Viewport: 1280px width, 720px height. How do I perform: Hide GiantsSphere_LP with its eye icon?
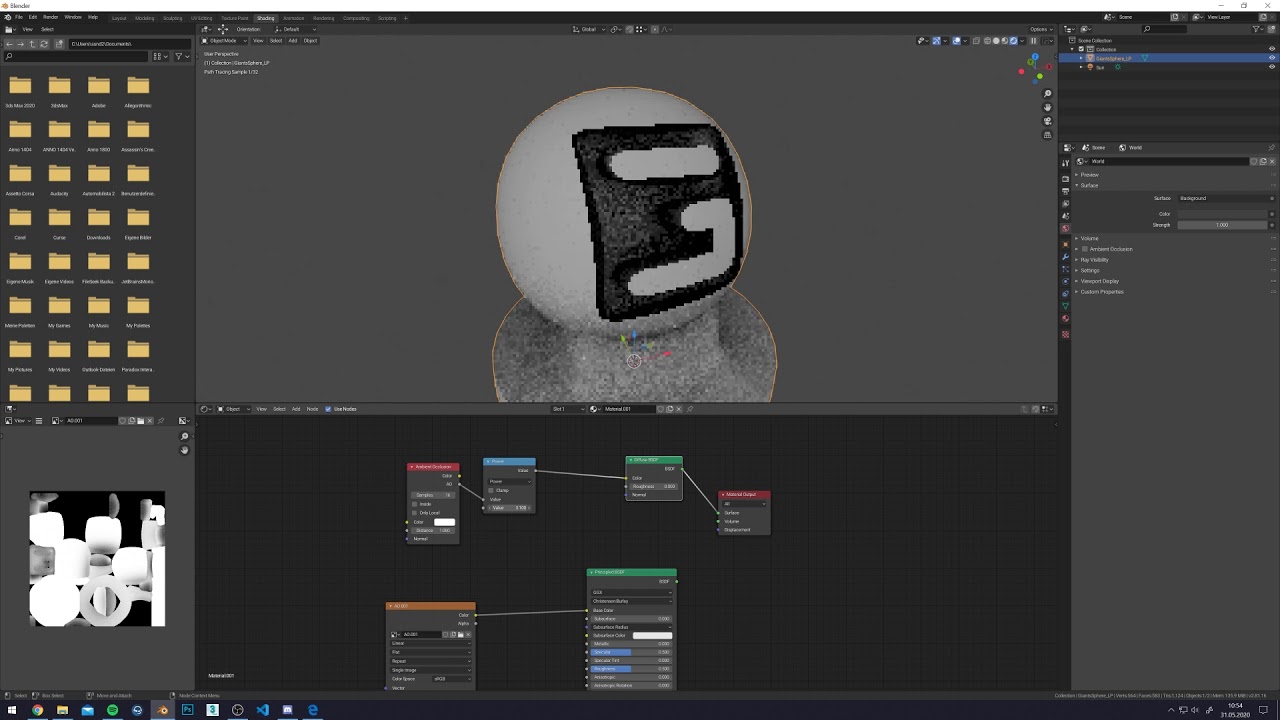coord(1272,58)
